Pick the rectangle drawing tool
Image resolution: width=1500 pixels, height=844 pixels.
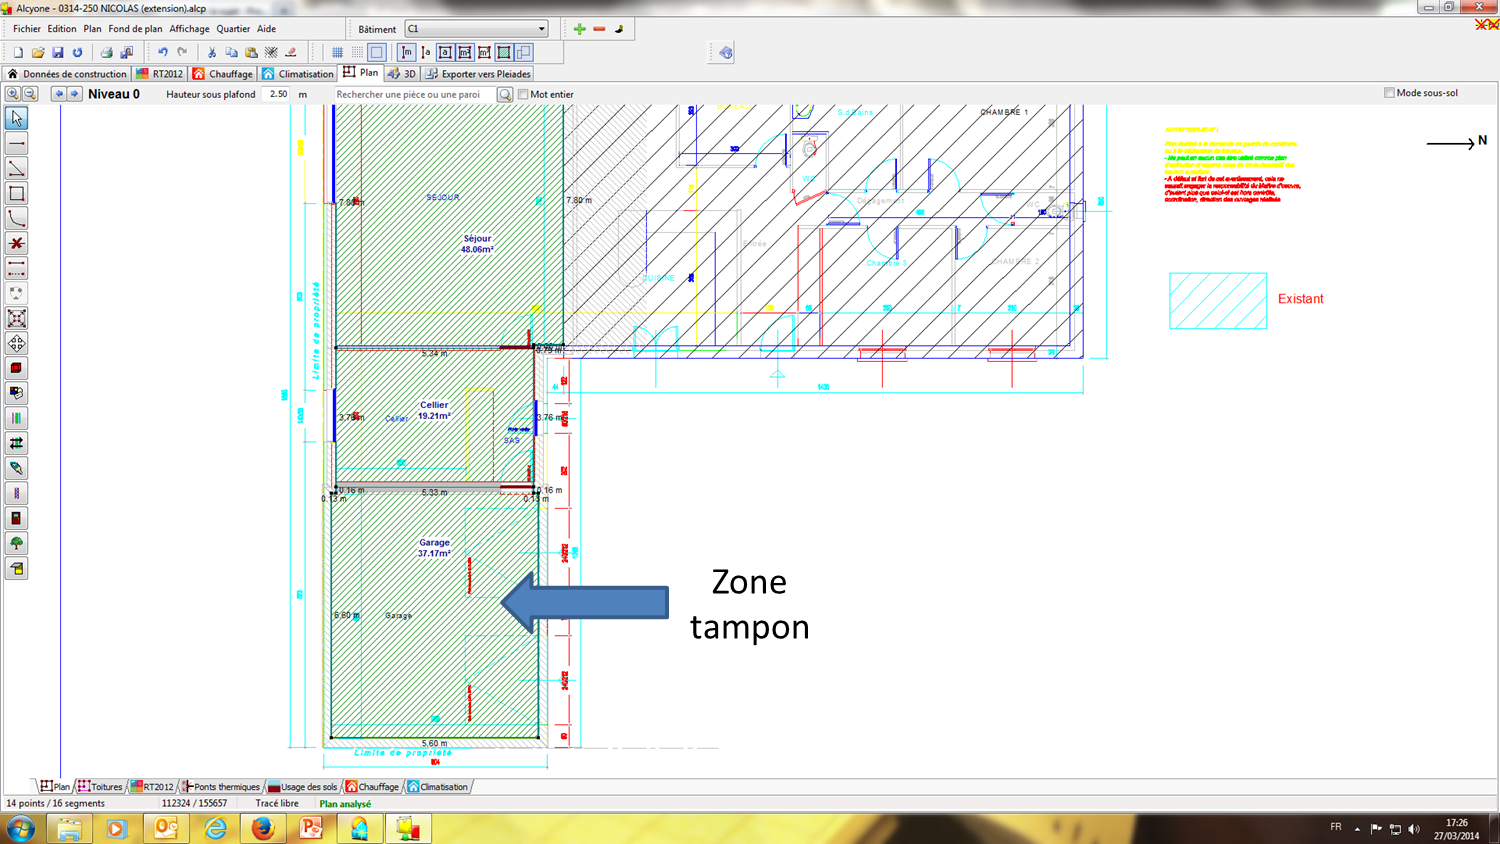(x=16, y=194)
